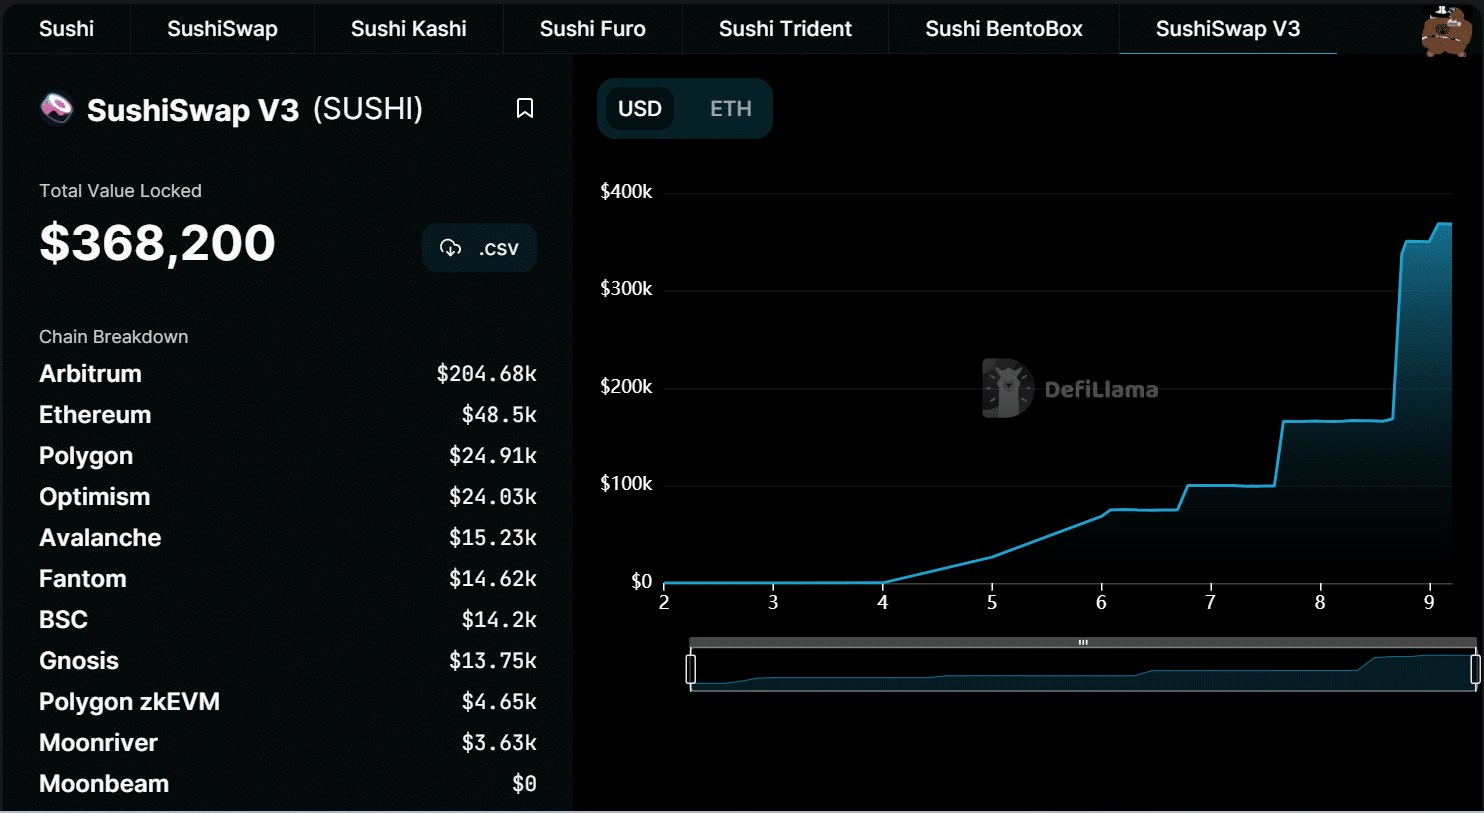Click the Arbitrum chain name
The height and width of the screenshot is (813, 1484).
pos(90,374)
